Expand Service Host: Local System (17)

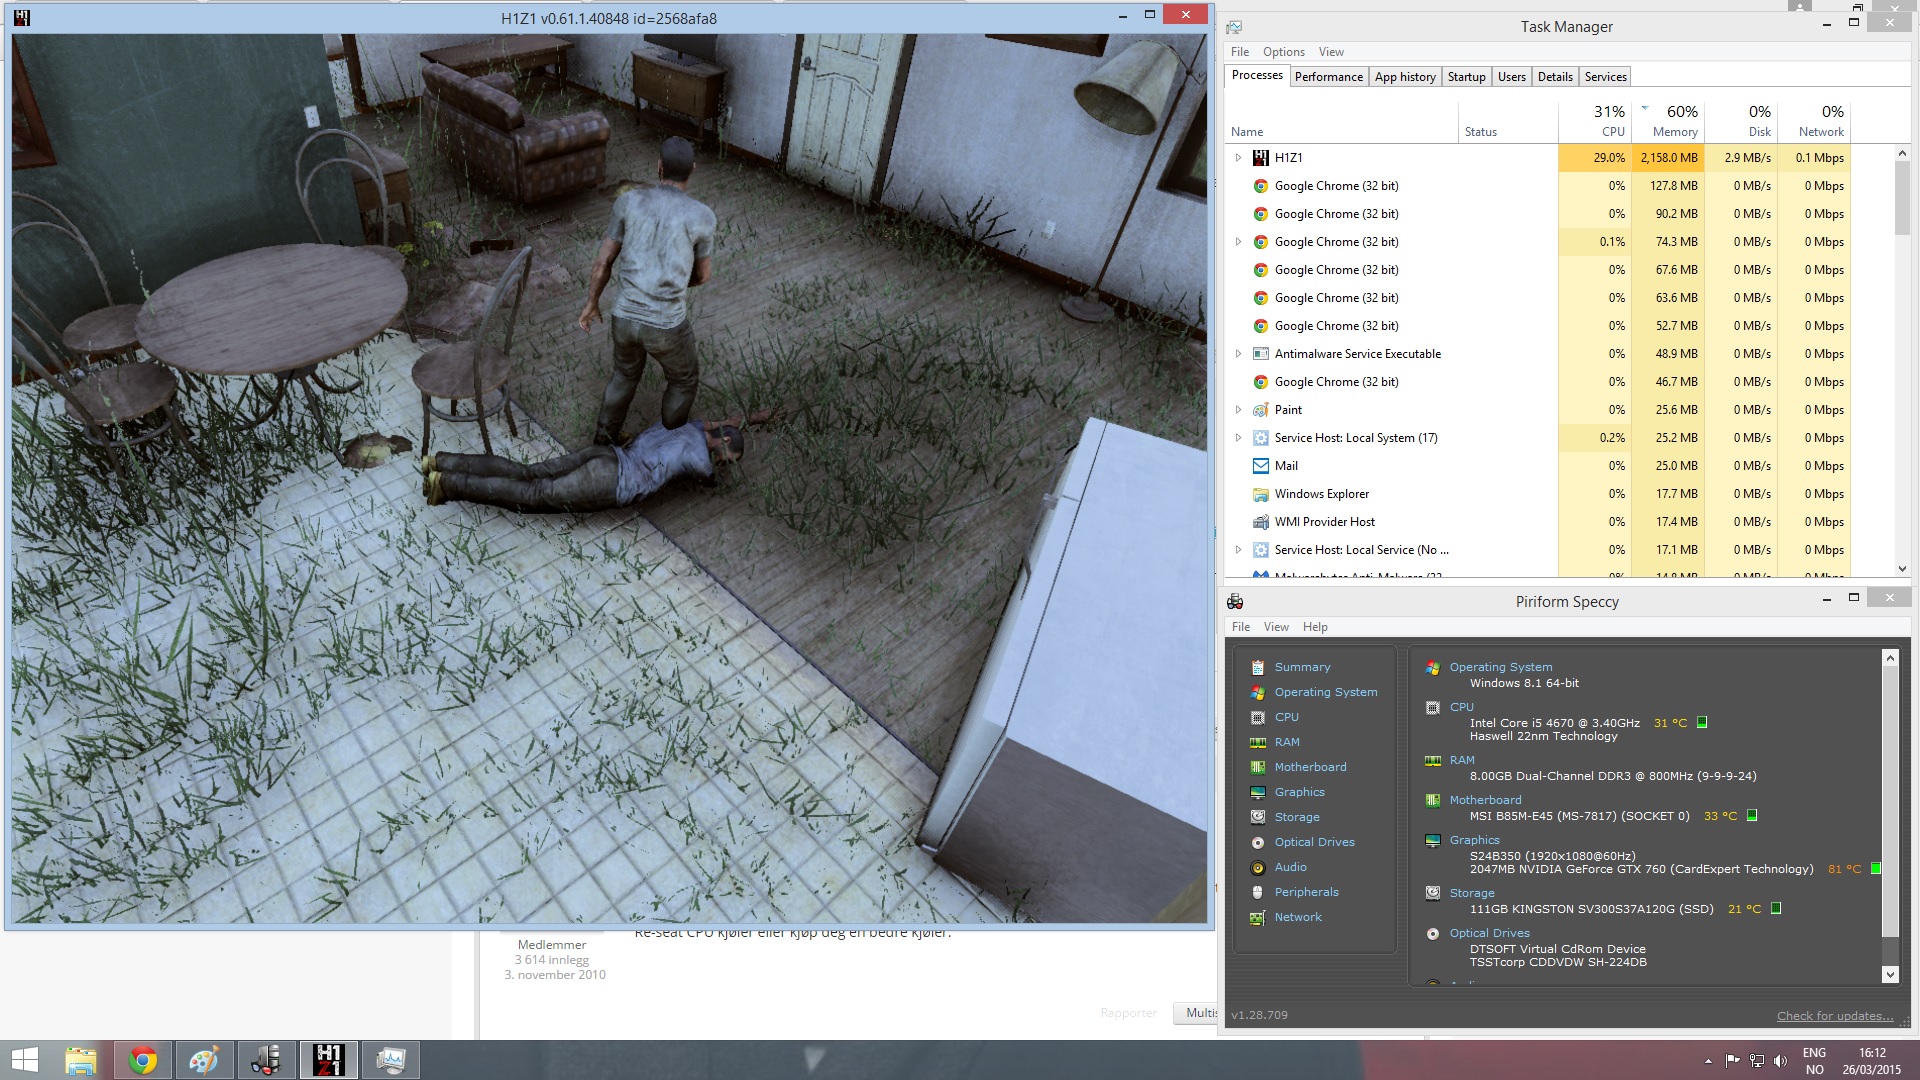(x=1238, y=438)
